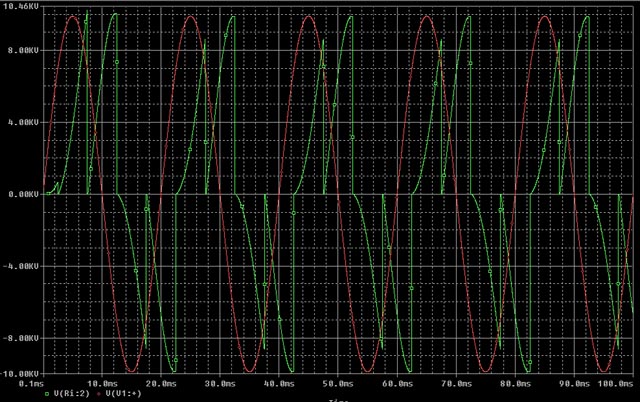This screenshot has width=640, height=402.
Task: Click the 0.00KV Y-axis label
Action: click(x=23, y=194)
